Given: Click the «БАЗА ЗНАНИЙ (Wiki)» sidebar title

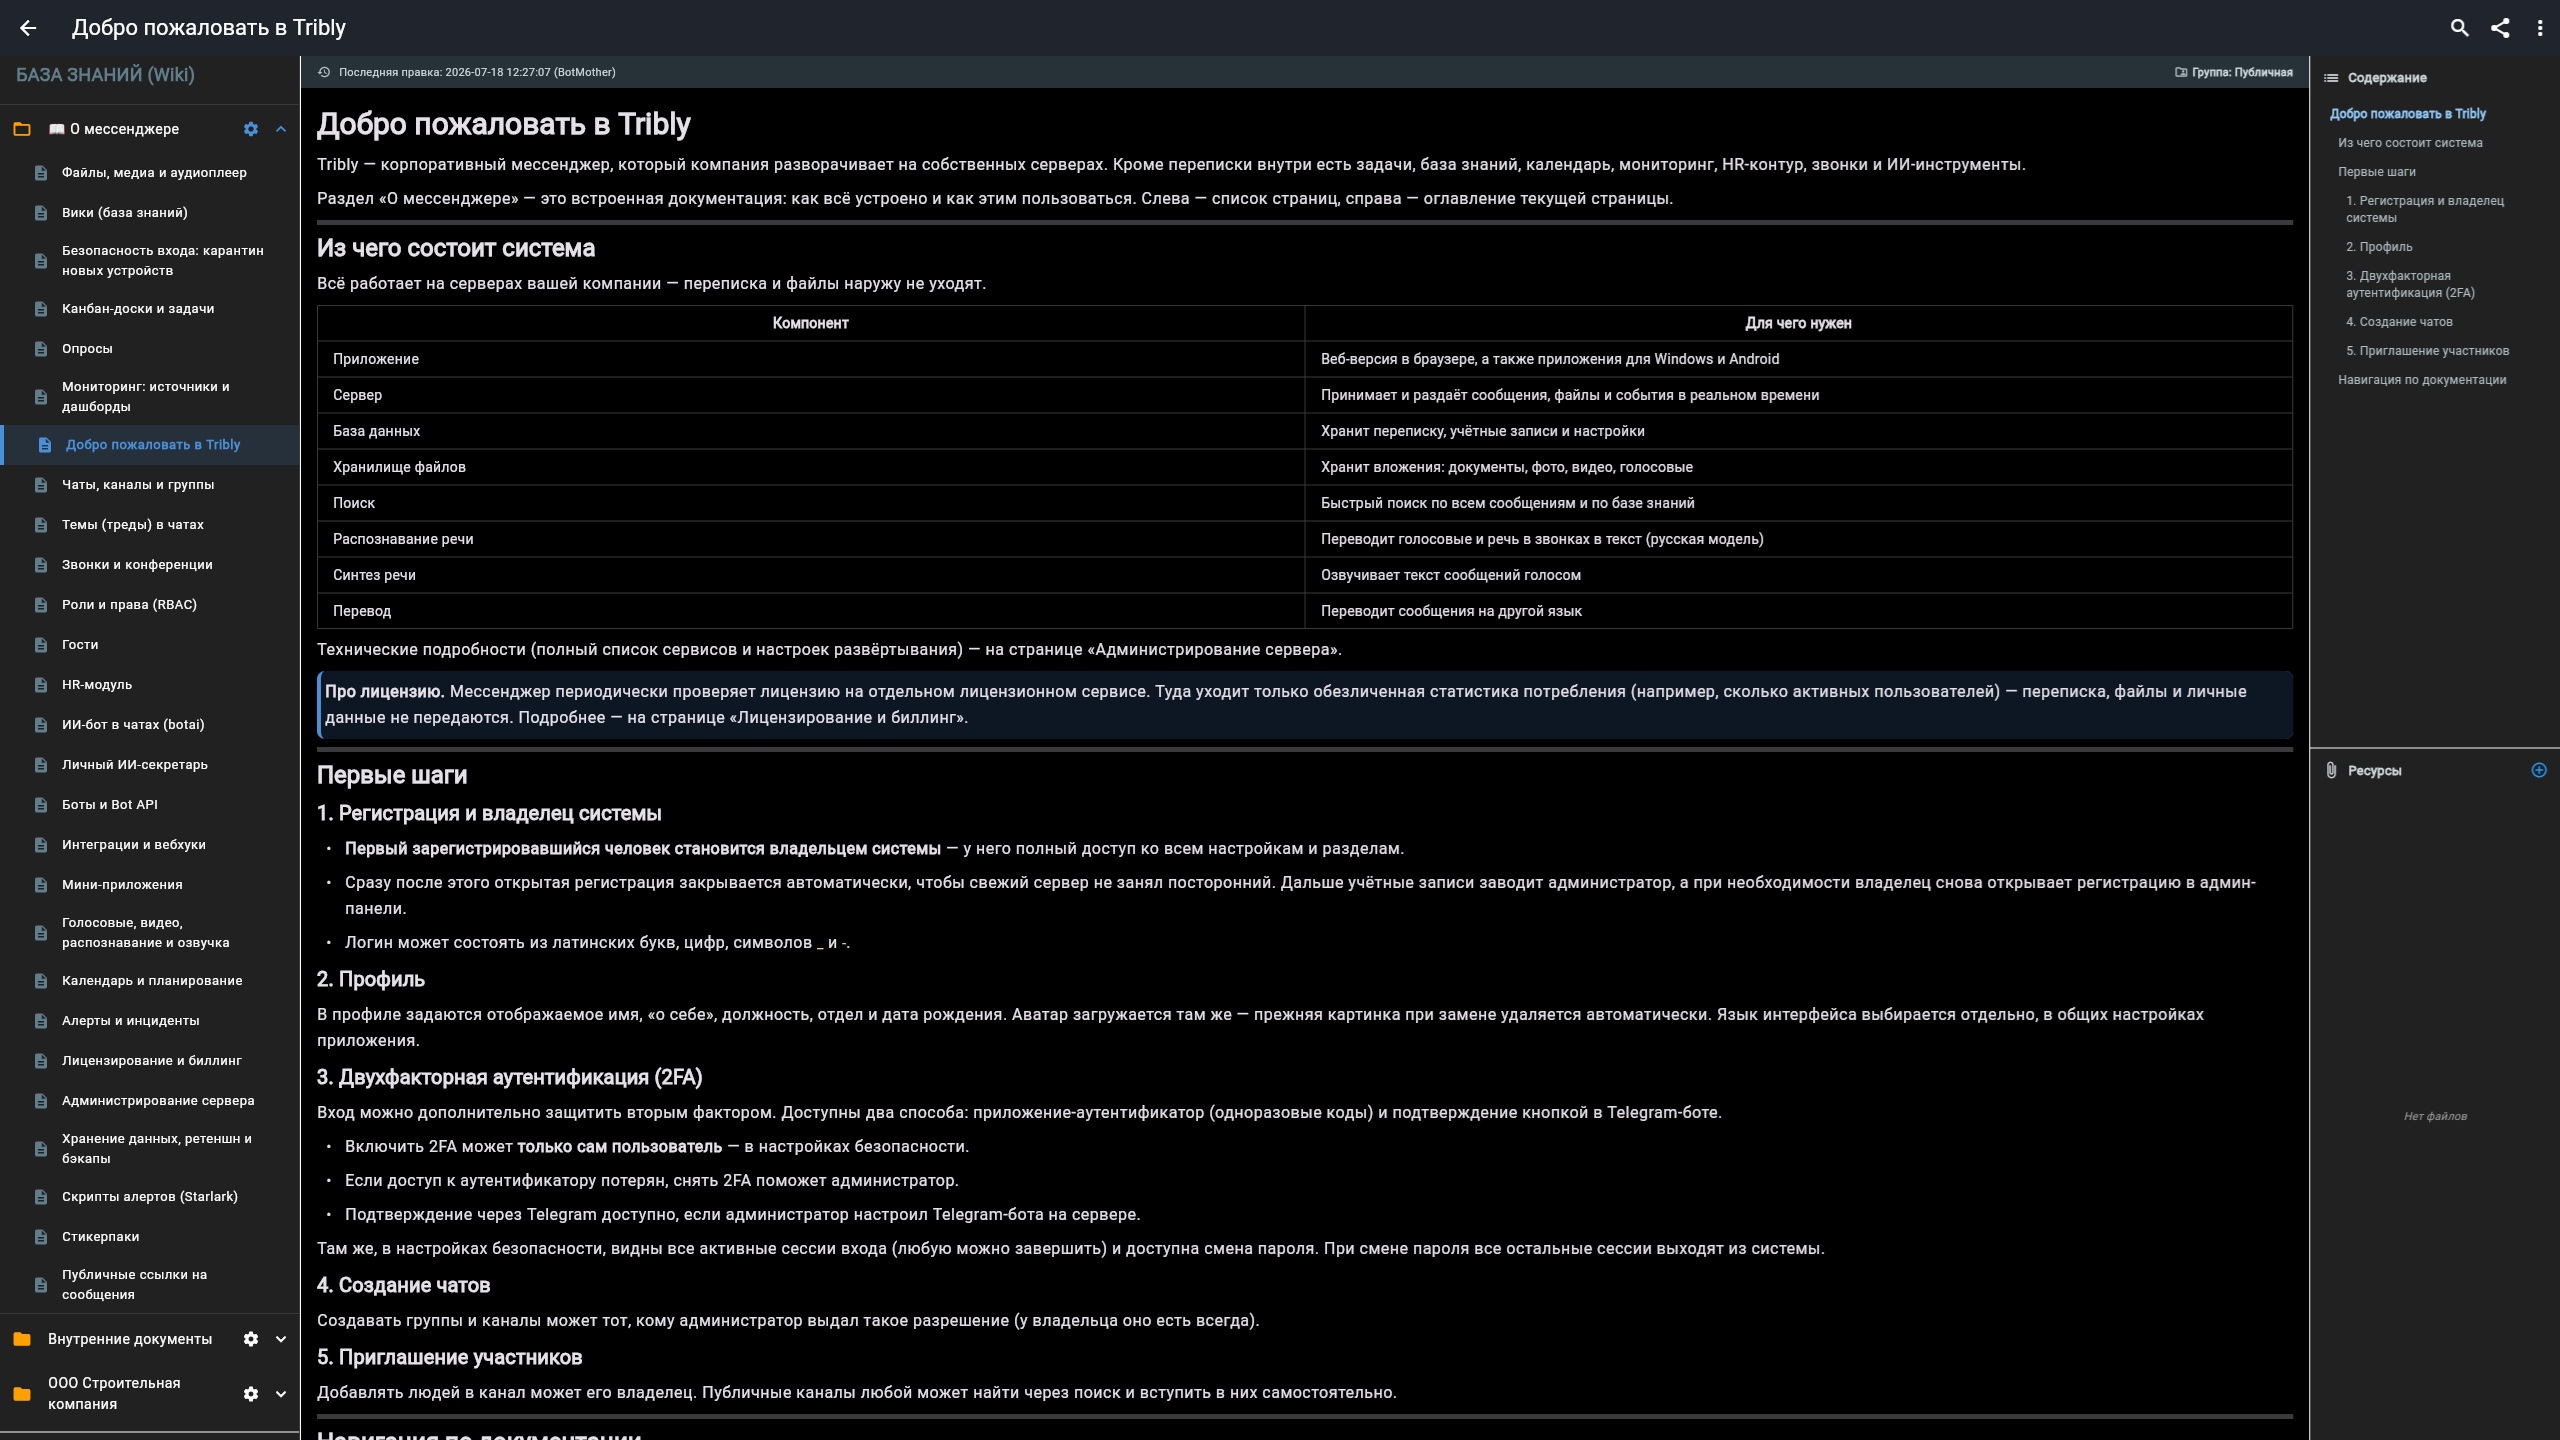Looking at the screenshot, I should (x=105, y=75).
